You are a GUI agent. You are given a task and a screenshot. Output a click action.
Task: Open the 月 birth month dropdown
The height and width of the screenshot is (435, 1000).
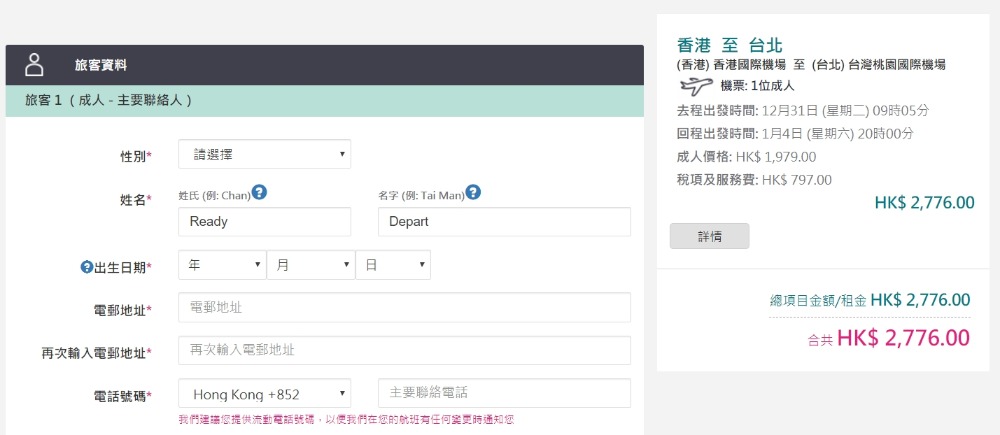point(310,265)
